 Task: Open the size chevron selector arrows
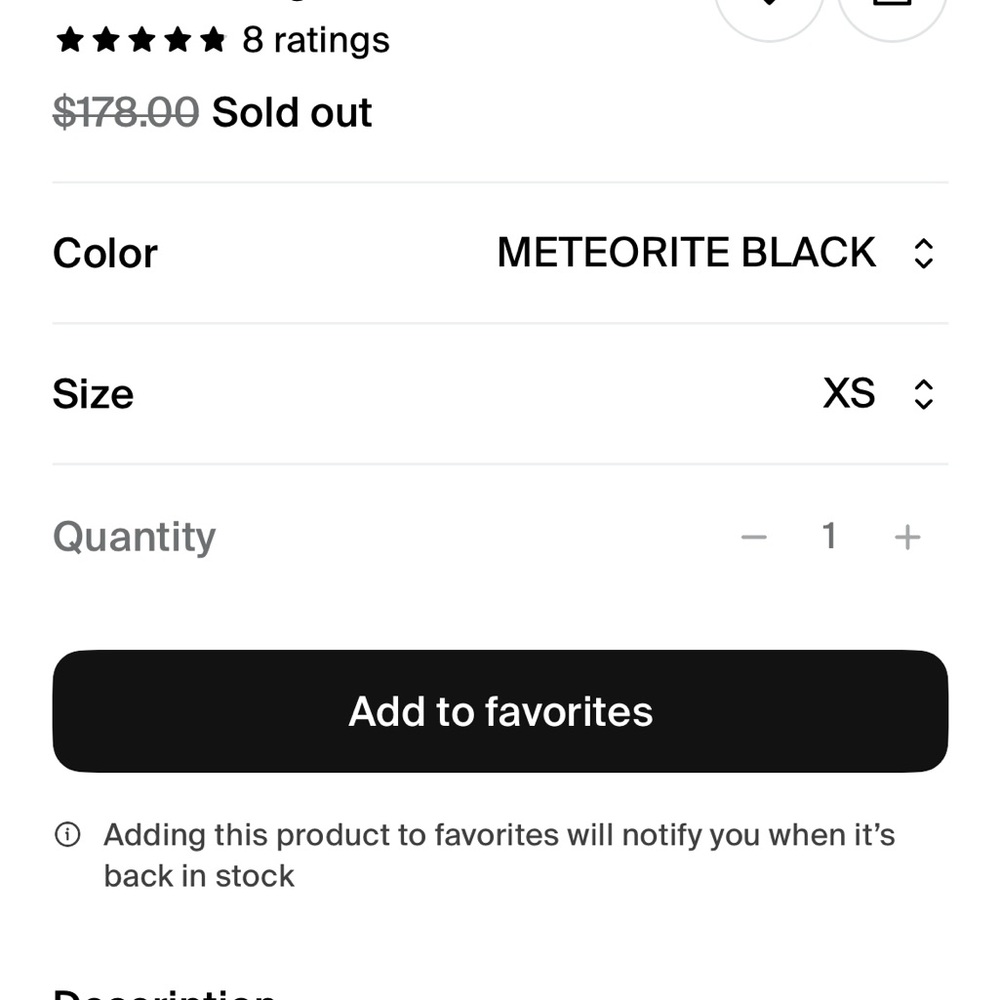click(923, 395)
